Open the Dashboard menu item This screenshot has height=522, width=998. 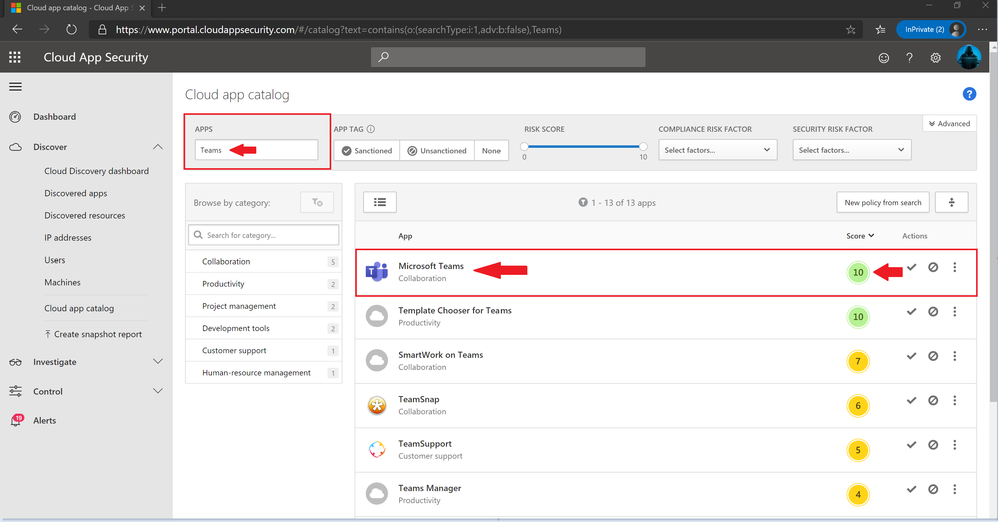click(54, 116)
